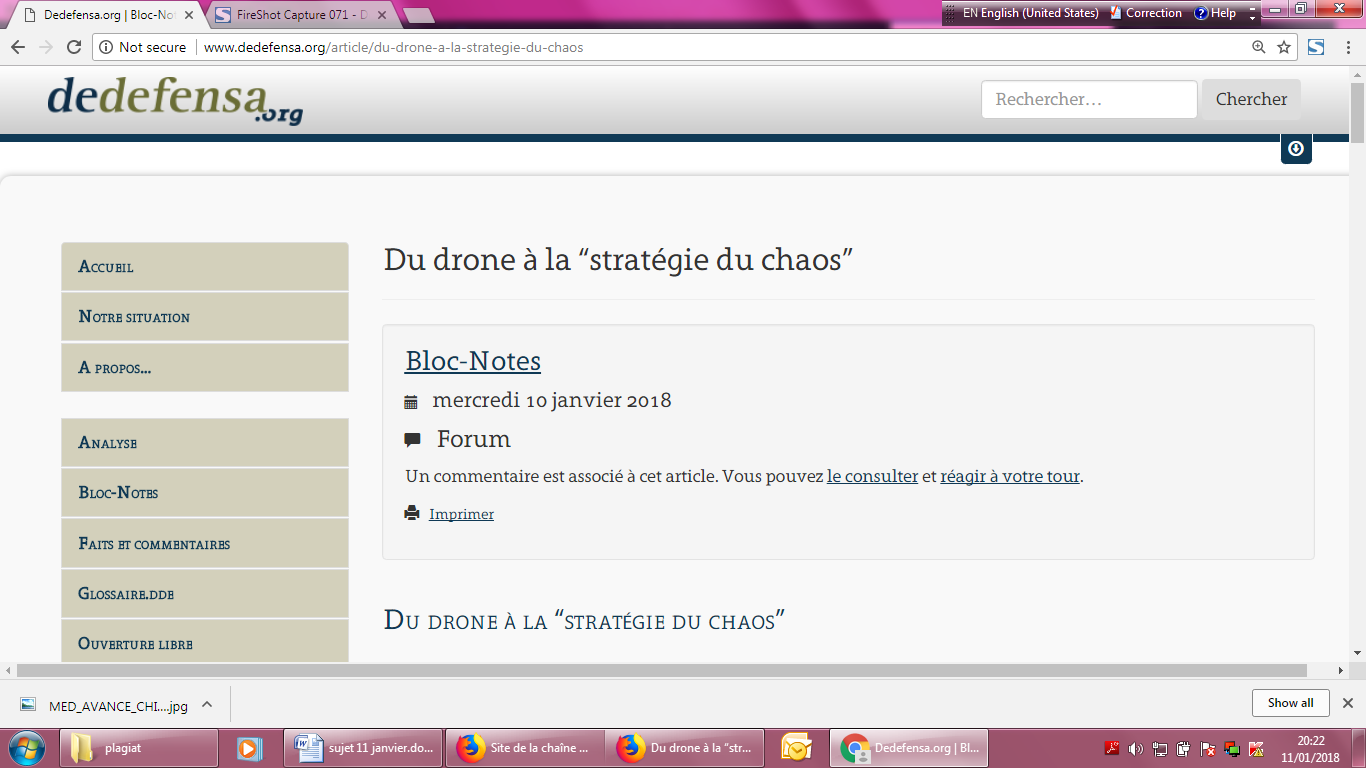Click the calendar icon next to the article date

coord(410,400)
